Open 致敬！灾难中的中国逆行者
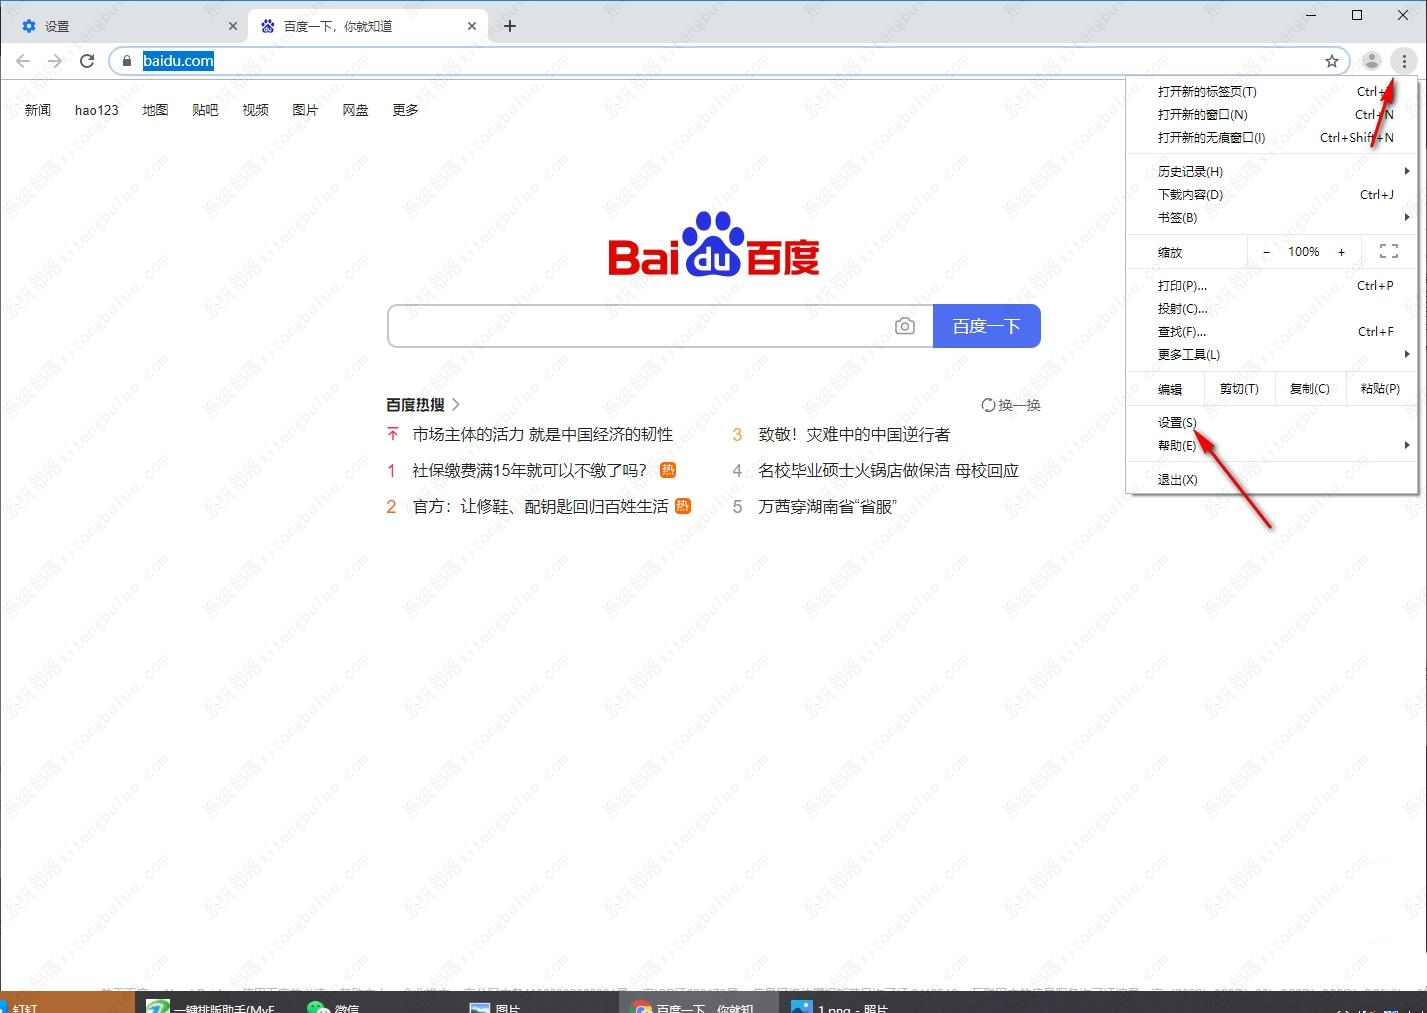The image size is (1427, 1013). (854, 434)
